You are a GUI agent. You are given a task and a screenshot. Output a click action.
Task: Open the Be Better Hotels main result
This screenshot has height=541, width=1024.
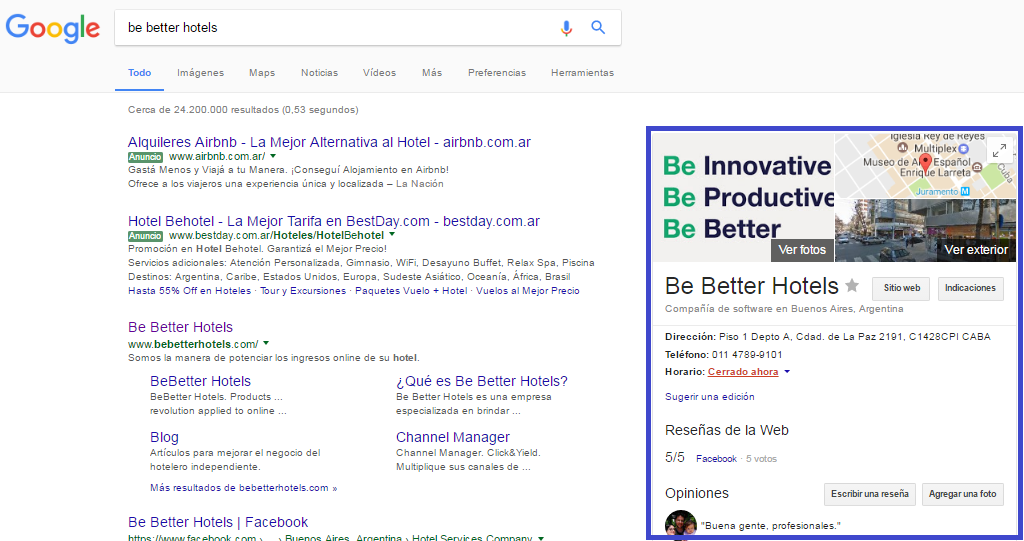point(180,327)
